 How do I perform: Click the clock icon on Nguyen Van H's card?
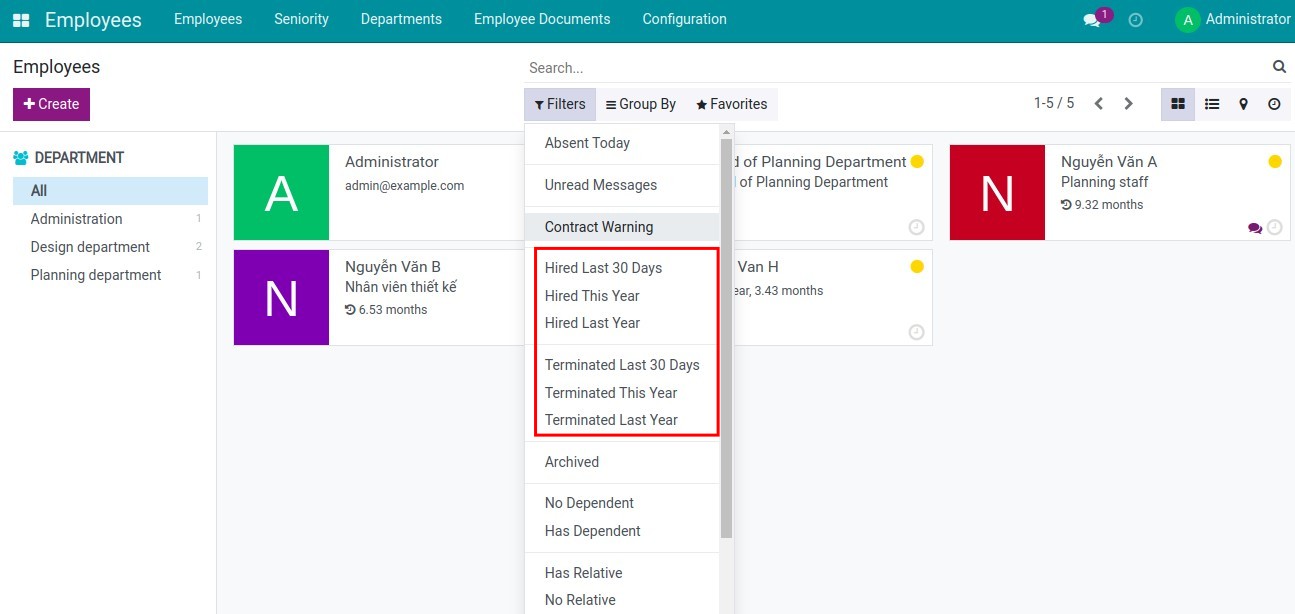tap(915, 332)
